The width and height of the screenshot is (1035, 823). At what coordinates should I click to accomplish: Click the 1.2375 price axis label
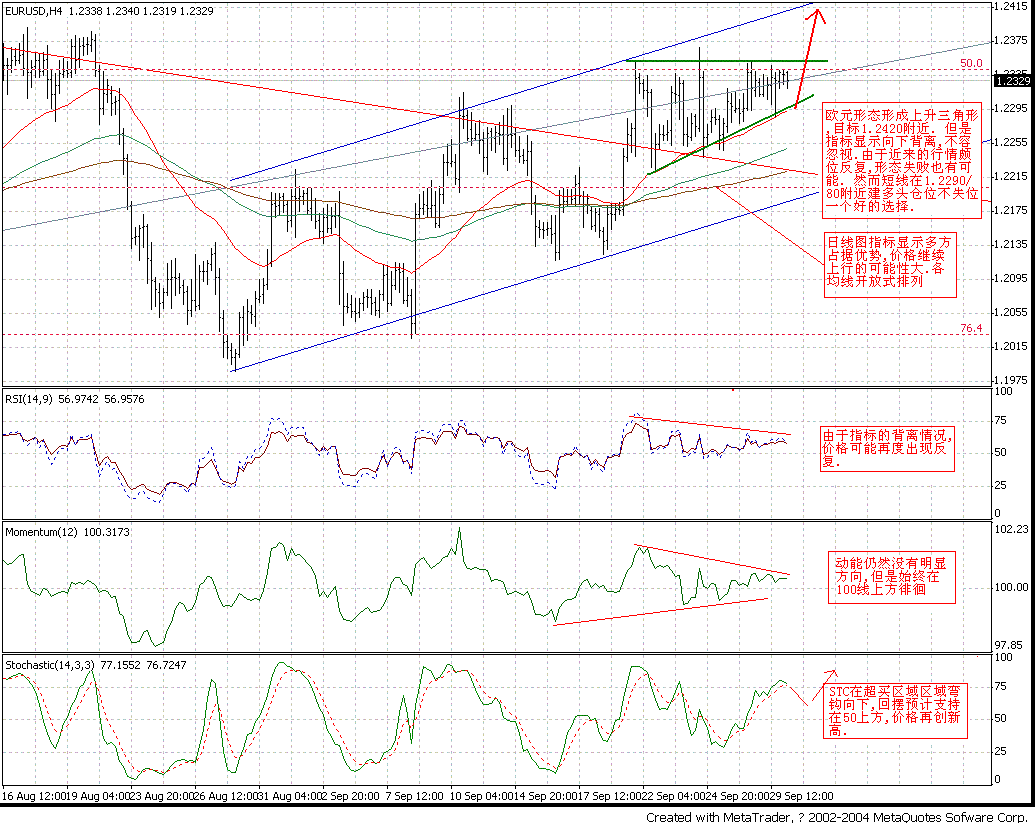click(1013, 40)
